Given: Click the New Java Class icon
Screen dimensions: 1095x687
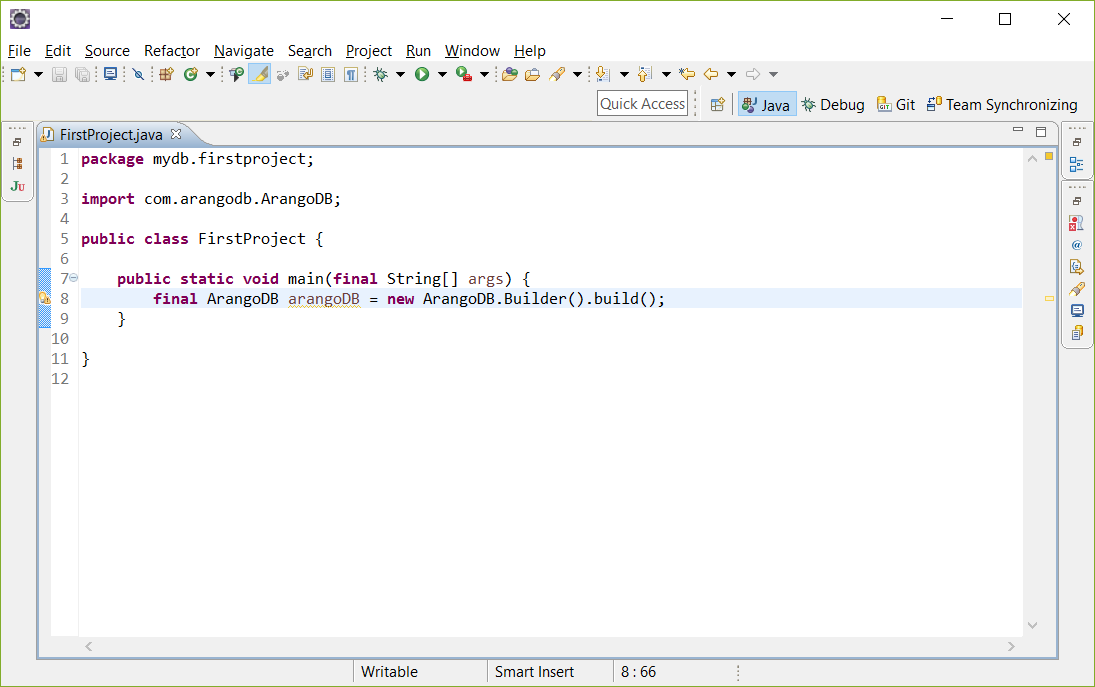Looking at the screenshot, I should click(x=191, y=74).
